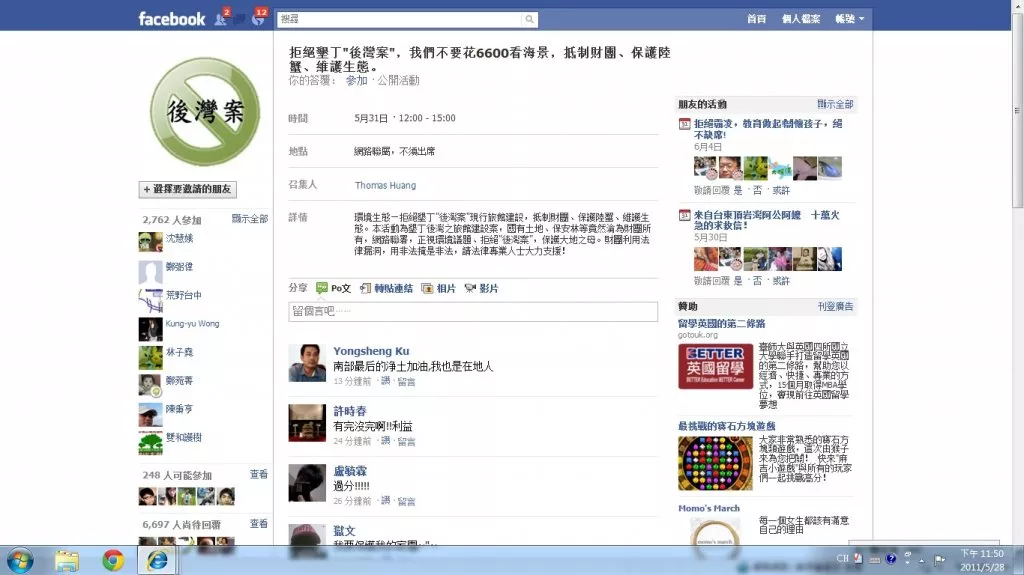Click the search magnifier icon
The width and height of the screenshot is (1024, 575).
(x=530, y=19)
